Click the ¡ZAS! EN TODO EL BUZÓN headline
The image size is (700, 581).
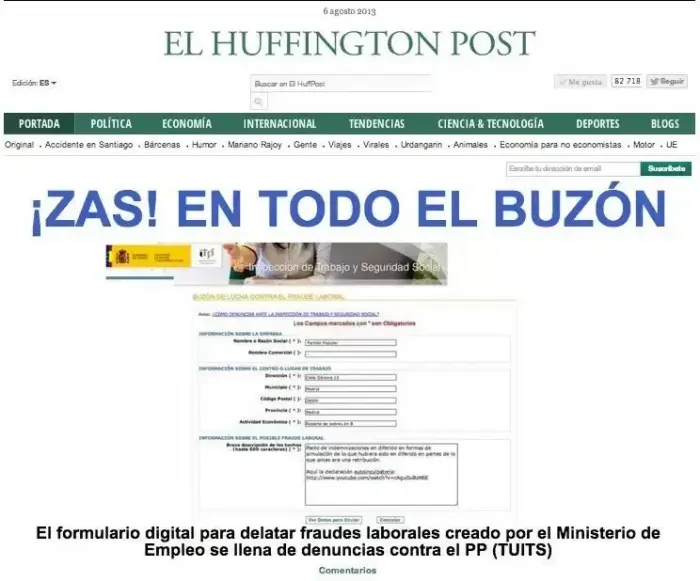click(x=350, y=209)
